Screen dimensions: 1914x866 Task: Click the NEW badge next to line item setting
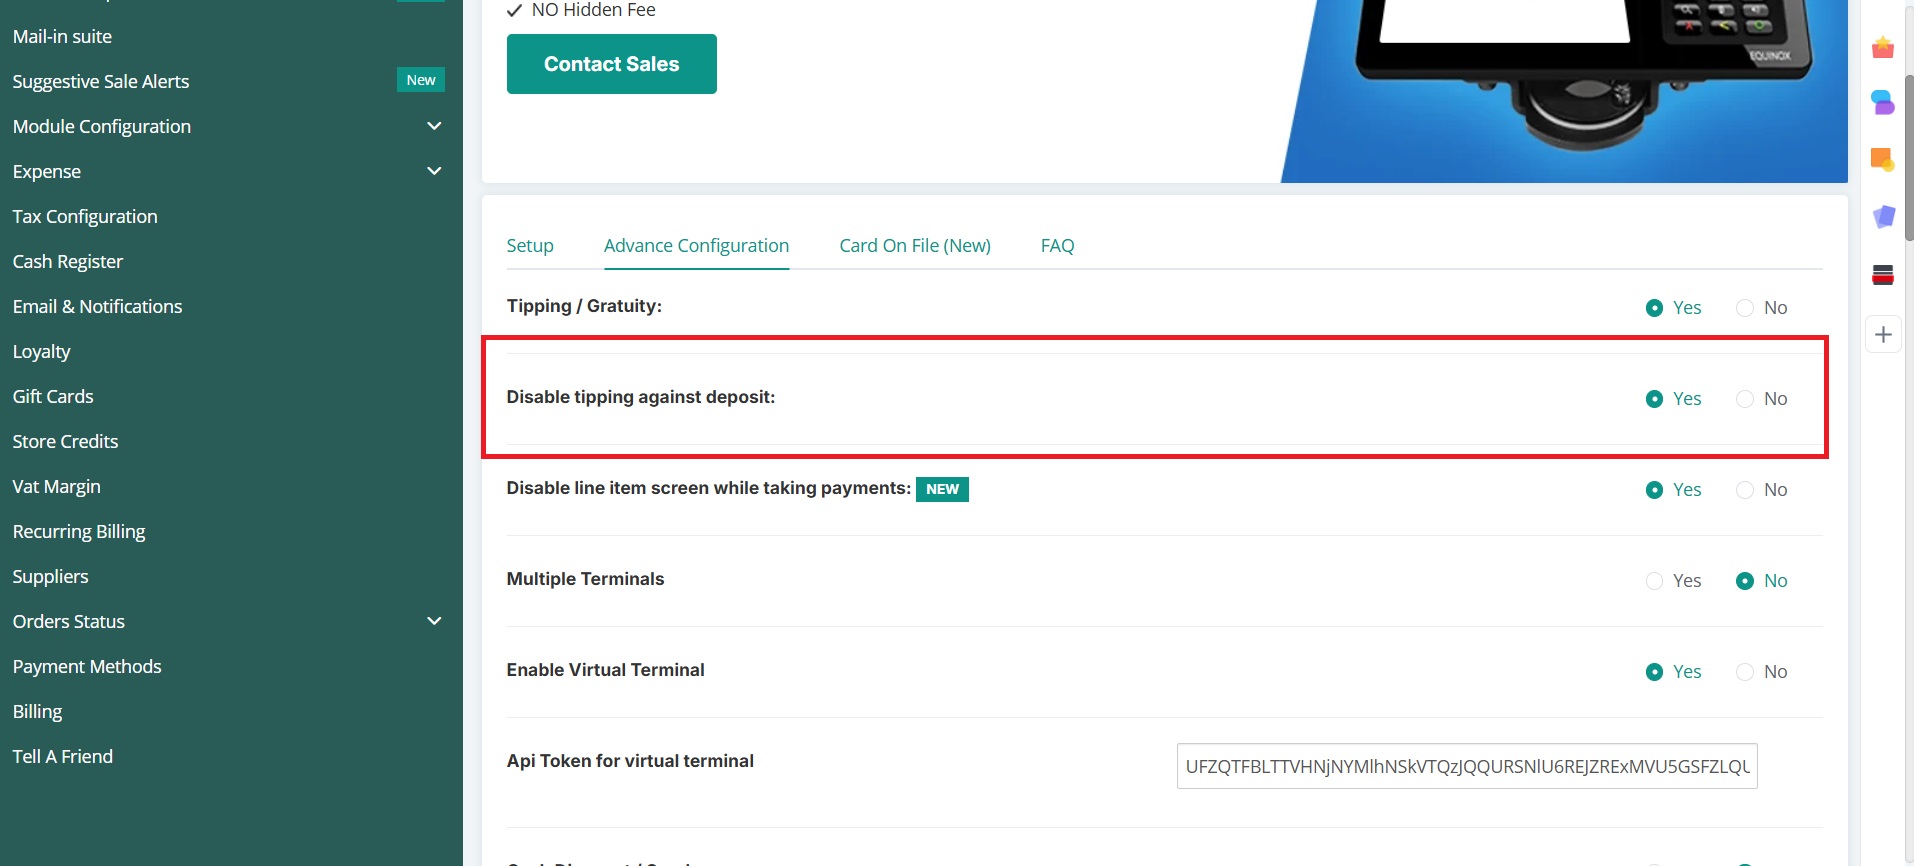coord(942,489)
